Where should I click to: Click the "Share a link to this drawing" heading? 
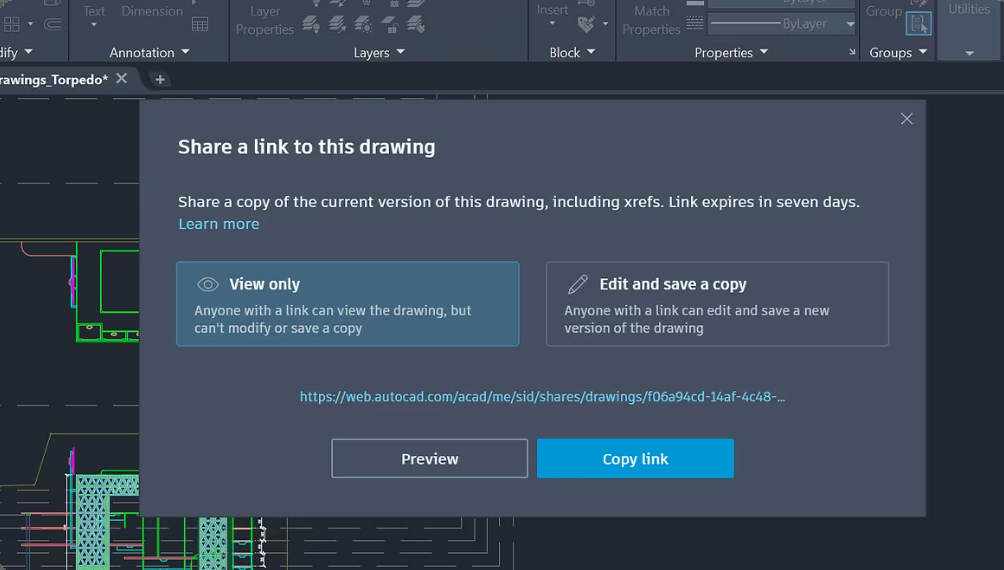click(x=307, y=147)
